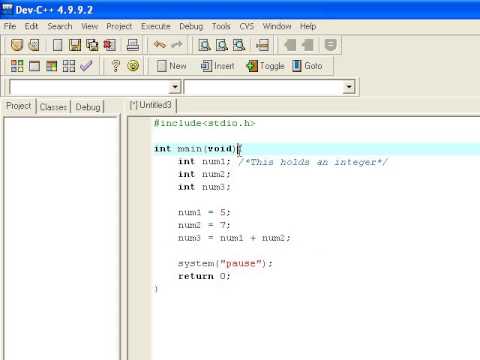Open the Project menu
Screen dimensions: 480x360
click(119, 26)
